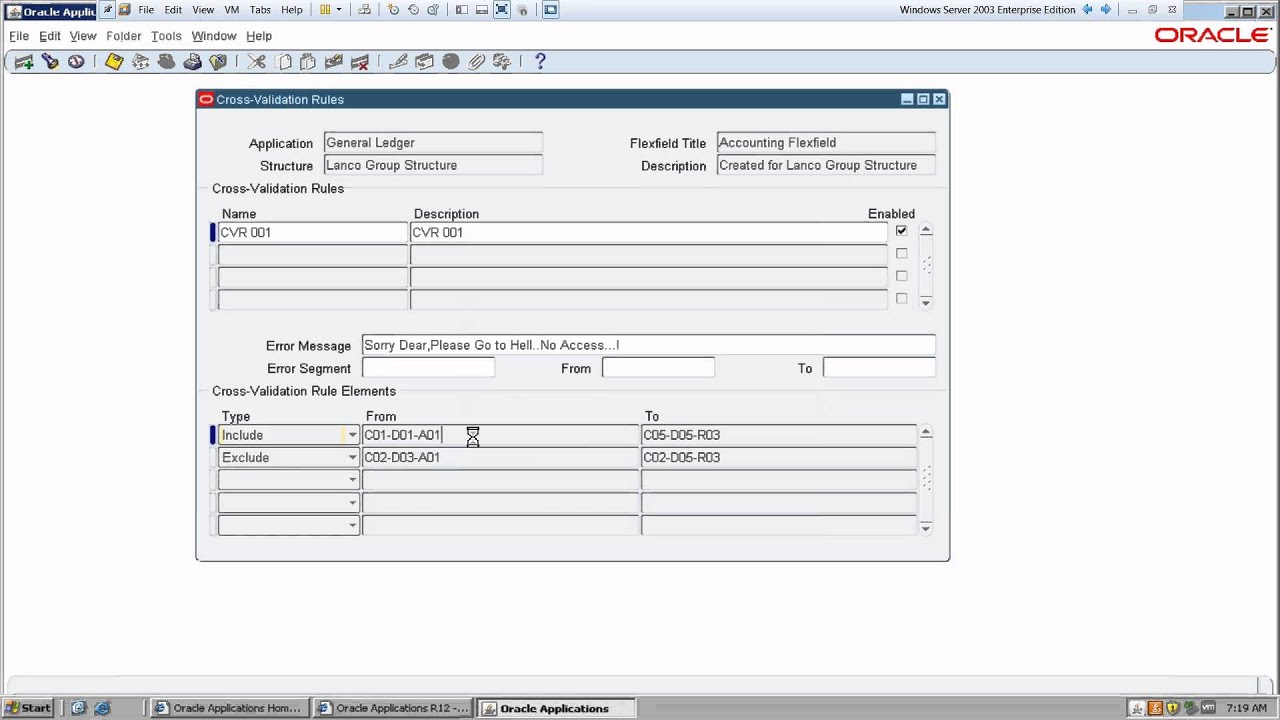The width and height of the screenshot is (1280, 720).
Task: Click the Clear Record toolbar icon
Action: click(334, 62)
